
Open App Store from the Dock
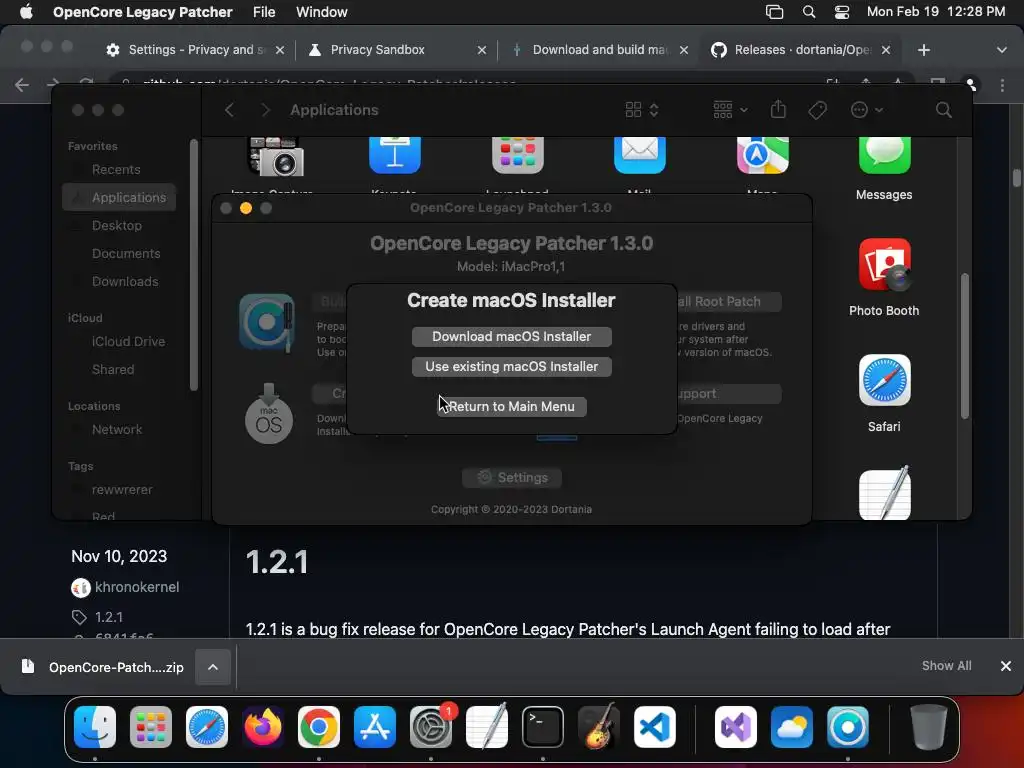click(375, 727)
